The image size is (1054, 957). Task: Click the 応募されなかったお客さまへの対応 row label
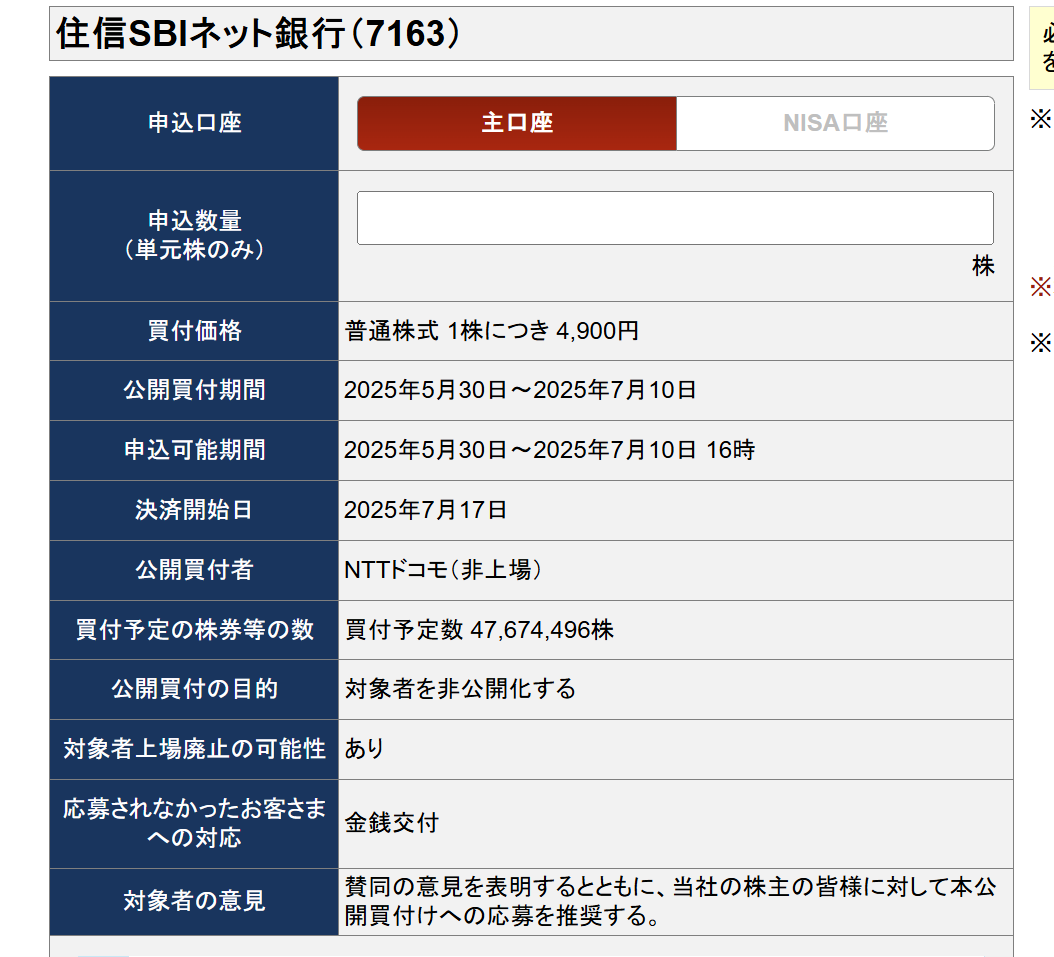point(194,823)
